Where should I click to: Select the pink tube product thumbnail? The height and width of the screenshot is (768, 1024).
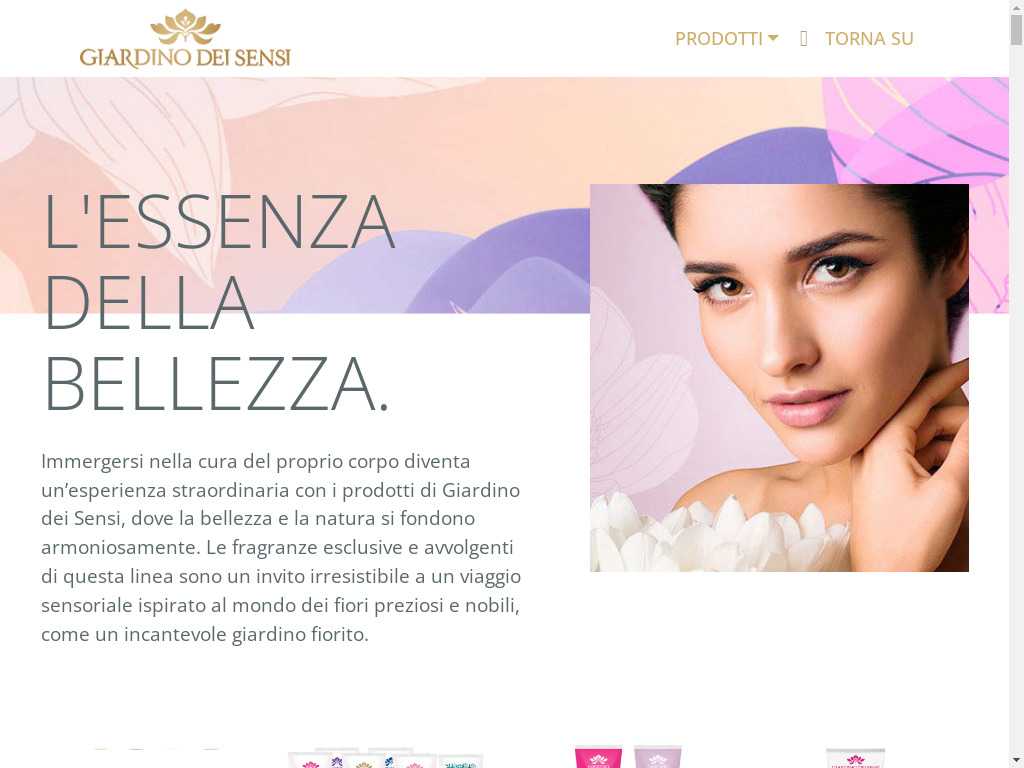(598, 758)
